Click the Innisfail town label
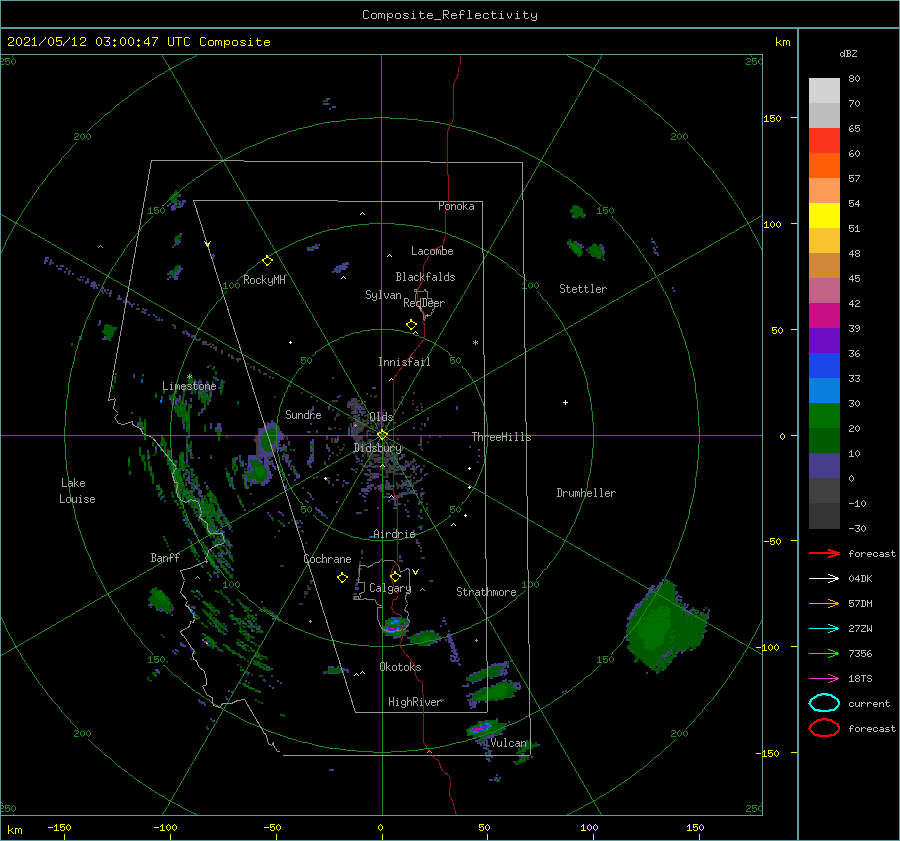The height and width of the screenshot is (841, 900). coord(404,362)
